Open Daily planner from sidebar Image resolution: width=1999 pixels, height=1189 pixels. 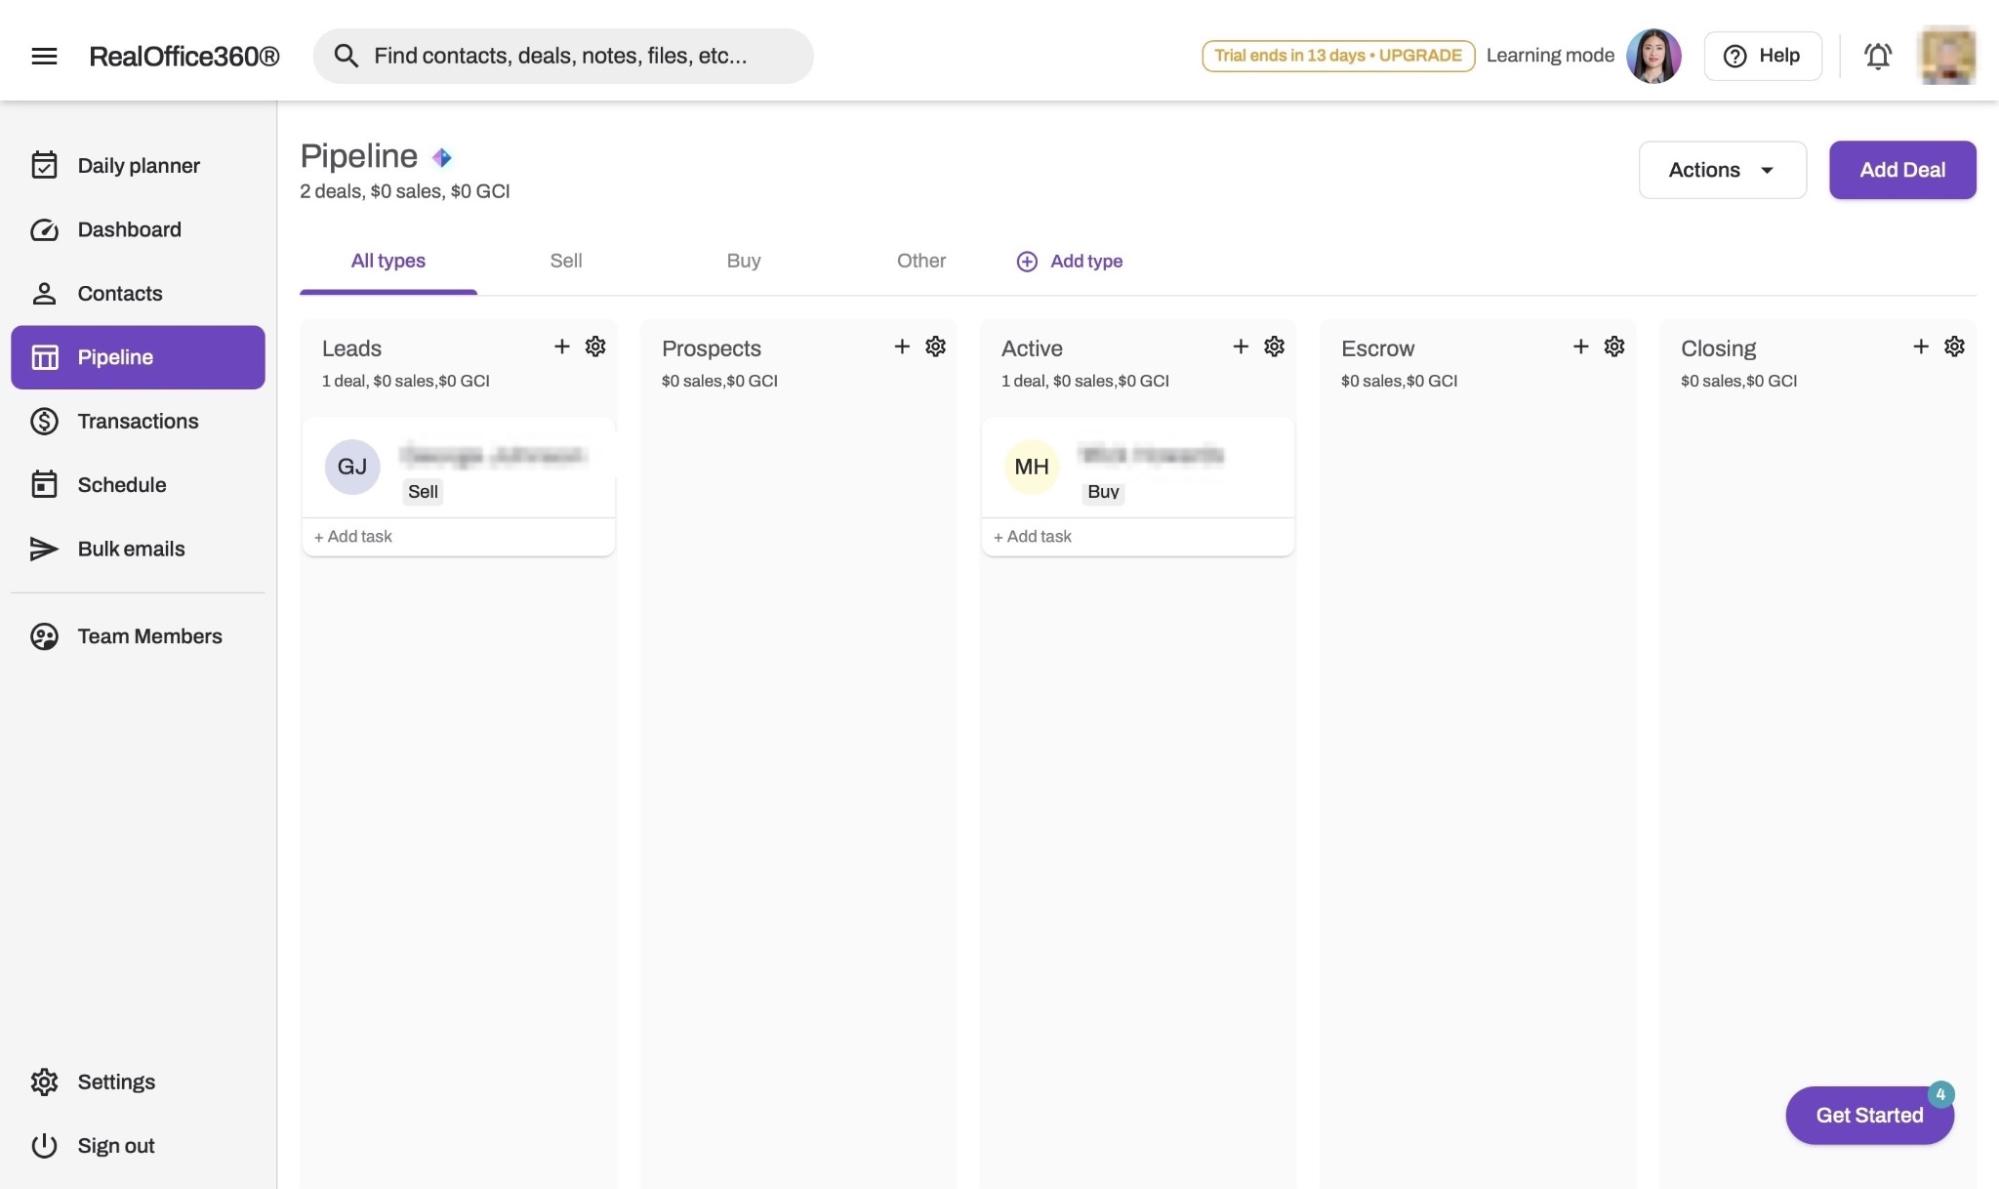(x=138, y=166)
